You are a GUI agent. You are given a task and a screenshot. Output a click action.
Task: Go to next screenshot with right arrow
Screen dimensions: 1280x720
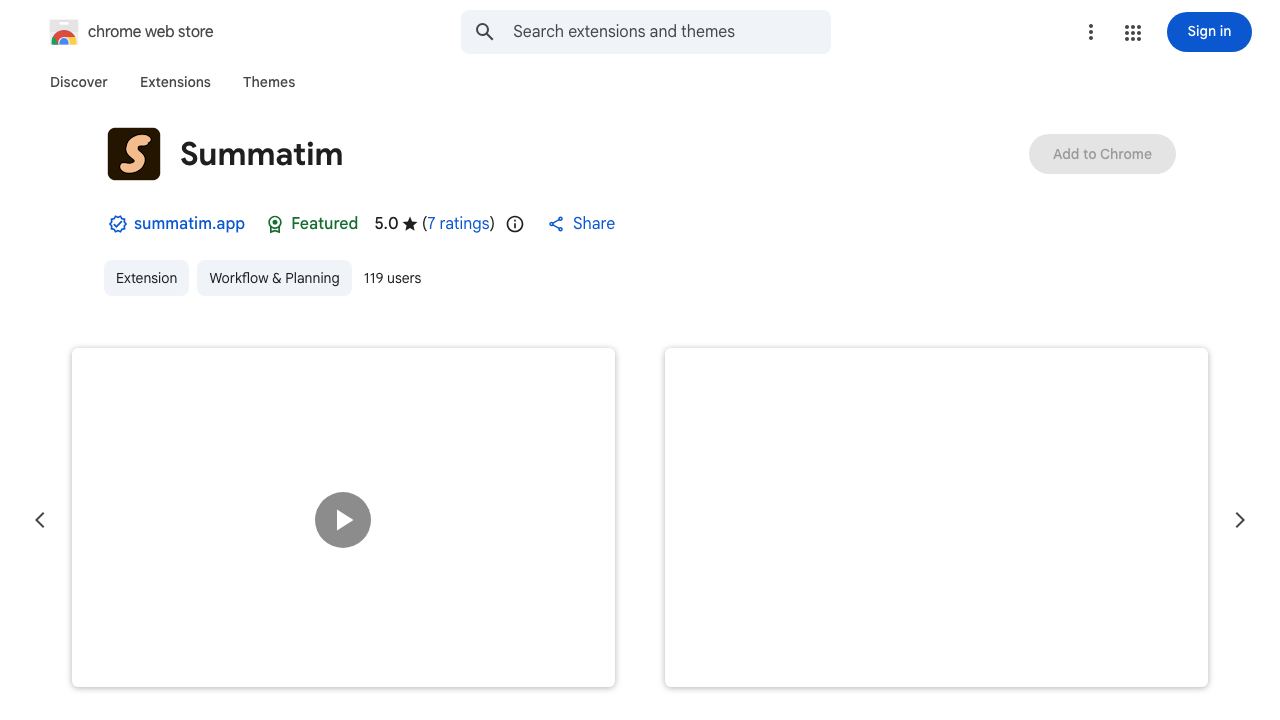[x=1240, y=520]
